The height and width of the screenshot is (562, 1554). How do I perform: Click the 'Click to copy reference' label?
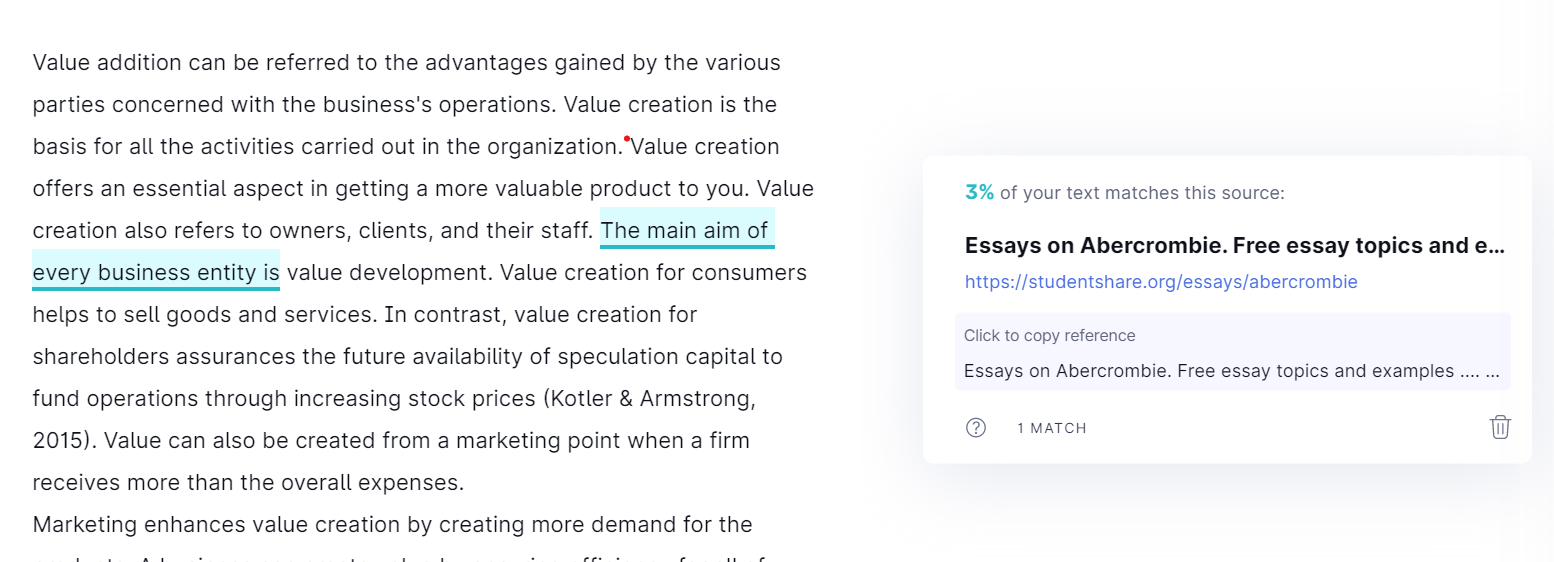point(1049,336)
